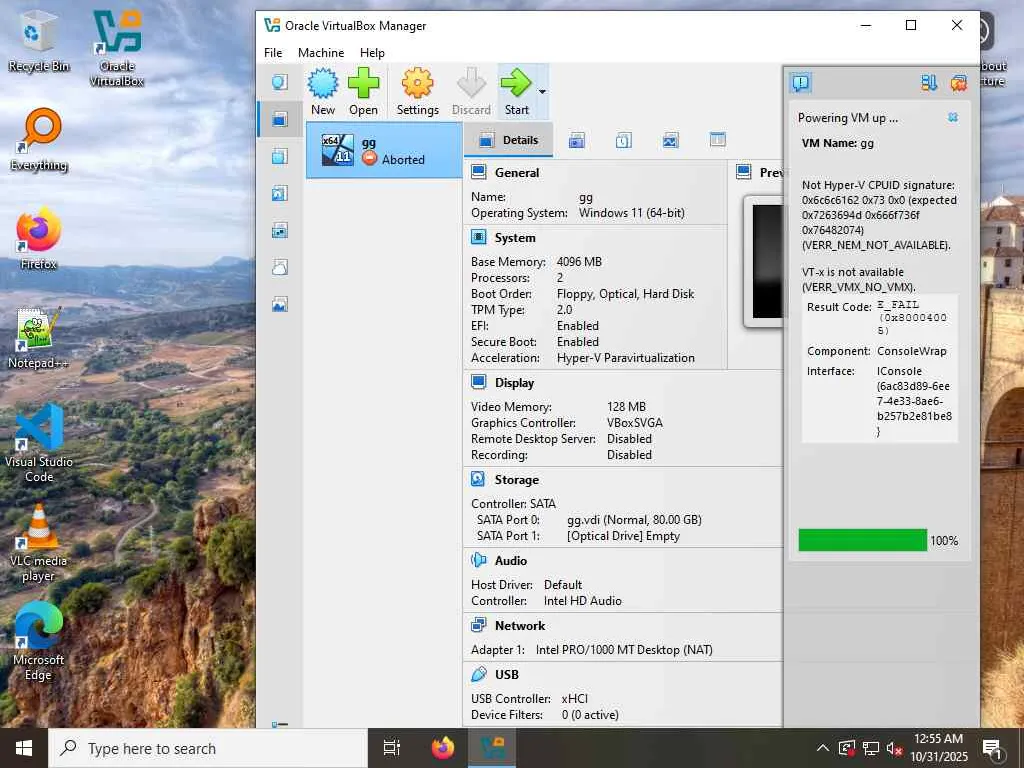Switch to the Details tab
The width and height of the screenshot is (1024, 768).
[508, 140]
